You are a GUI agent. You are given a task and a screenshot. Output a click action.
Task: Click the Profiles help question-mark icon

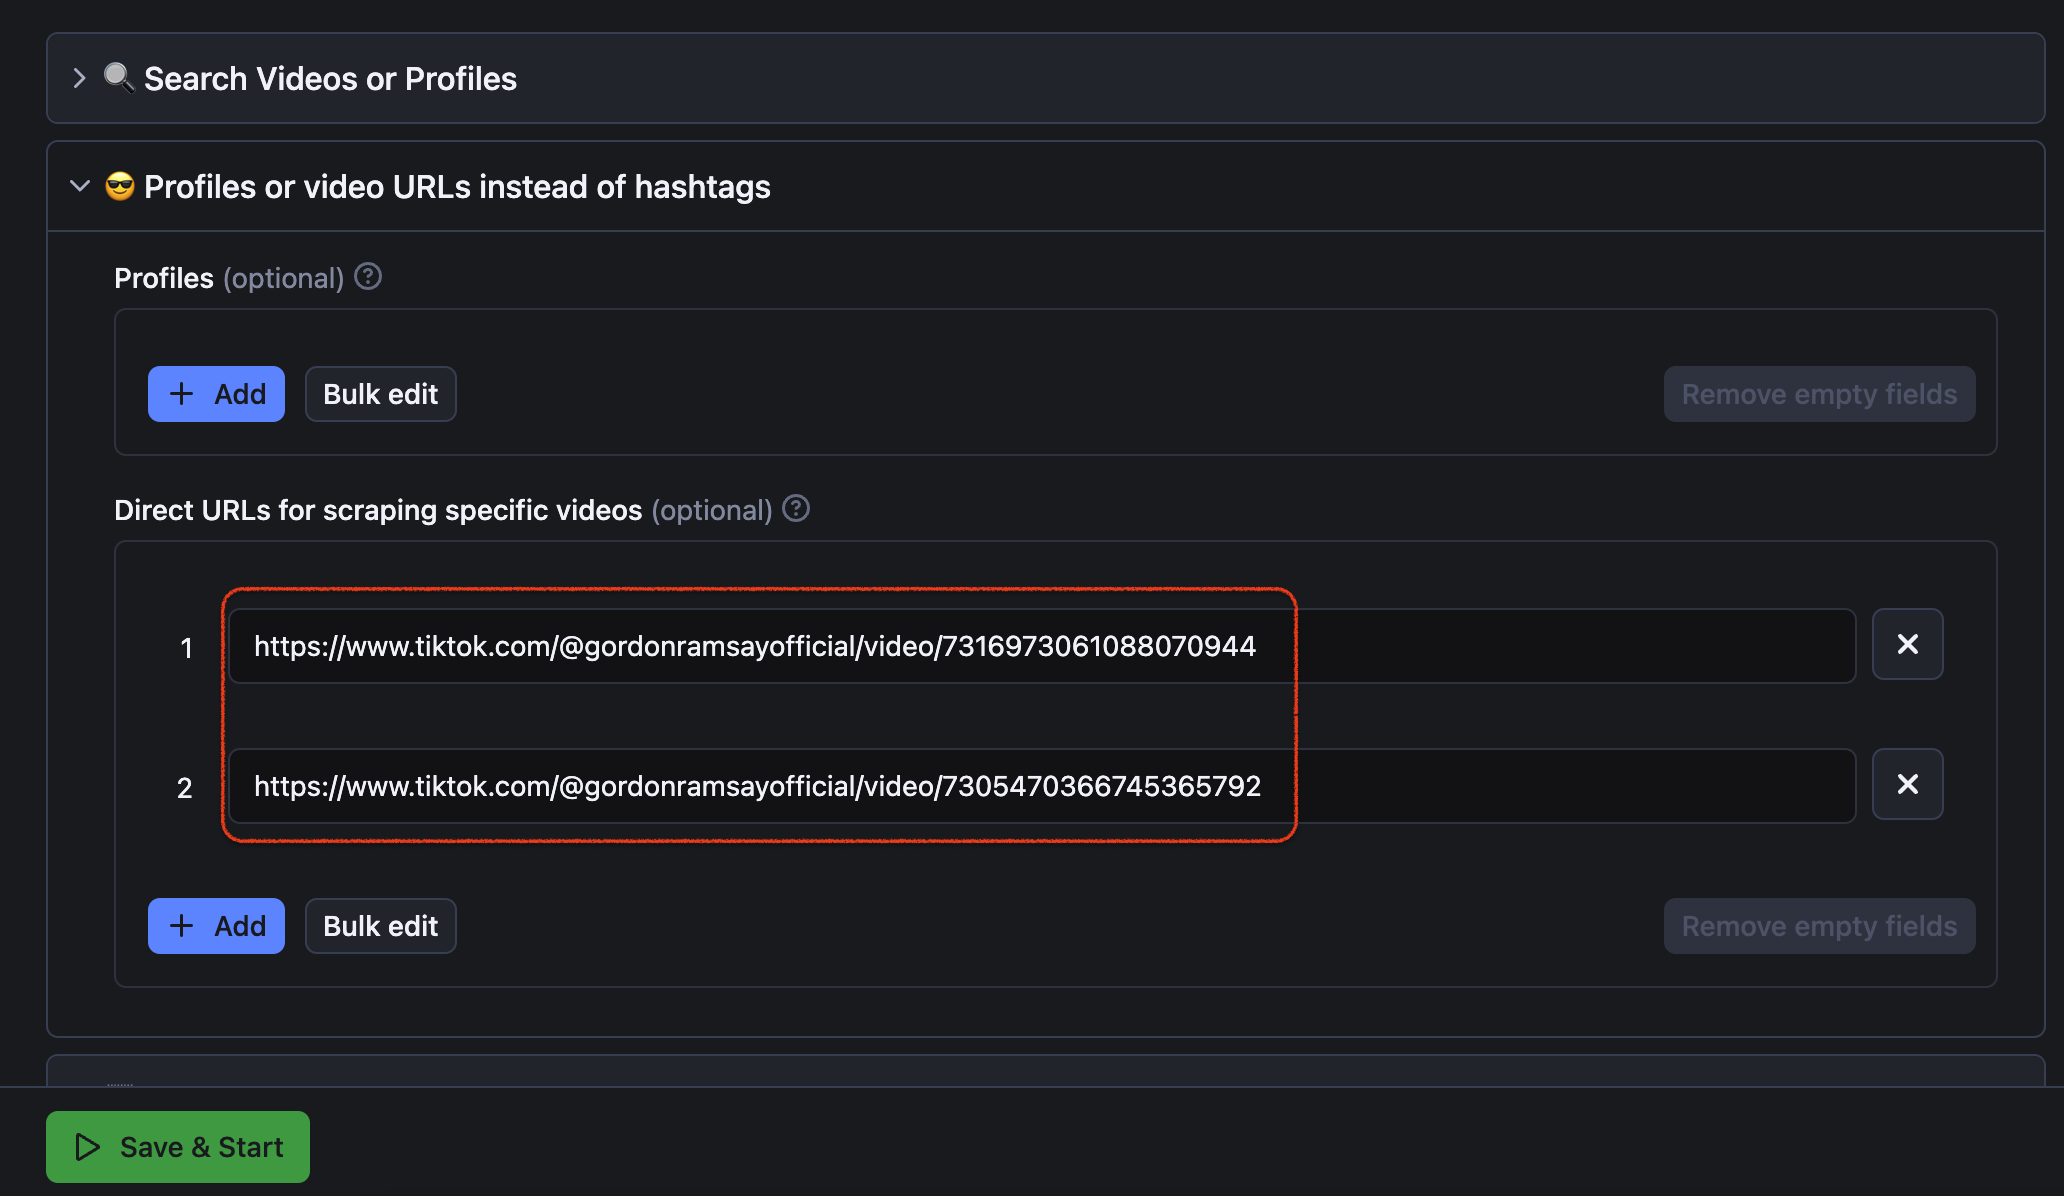point(368,276)
